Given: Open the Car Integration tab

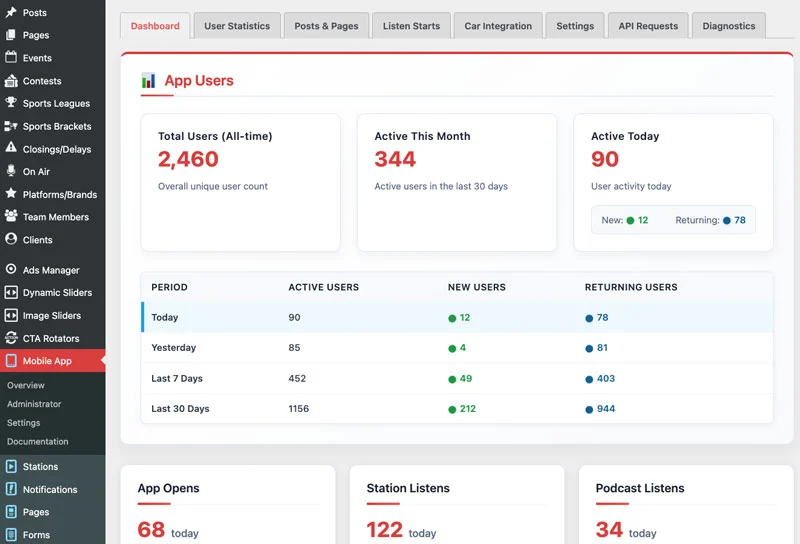Looking at the screenshot, I should pos(498,26).
